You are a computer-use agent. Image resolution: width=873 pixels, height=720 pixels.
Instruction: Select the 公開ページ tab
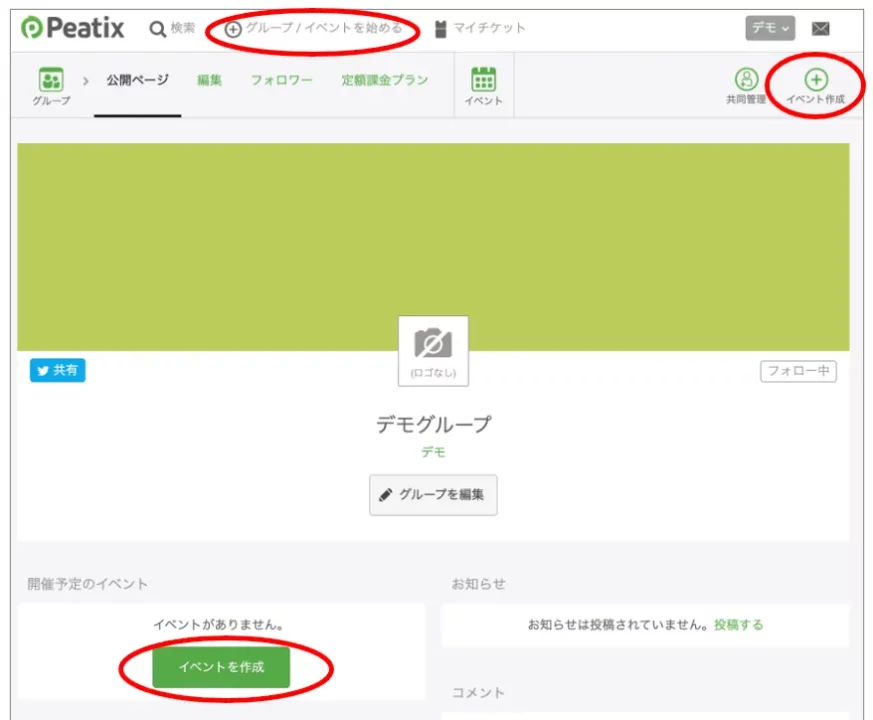point(138,80)
